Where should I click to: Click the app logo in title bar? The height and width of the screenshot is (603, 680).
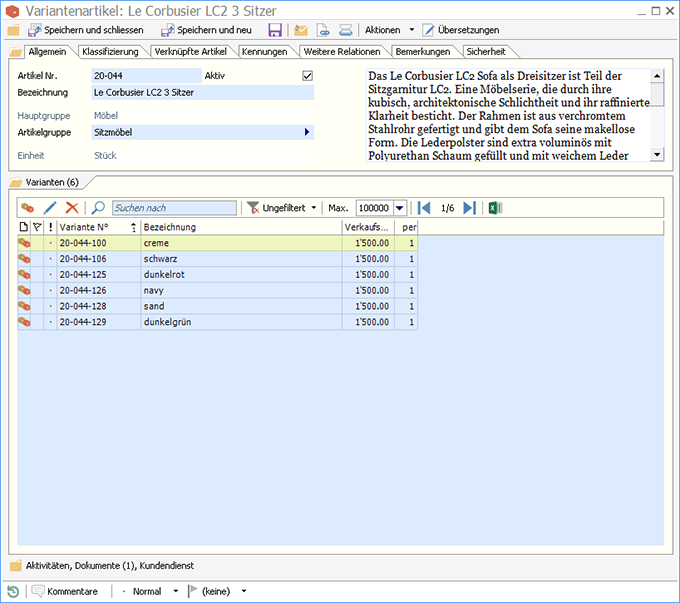13,11
